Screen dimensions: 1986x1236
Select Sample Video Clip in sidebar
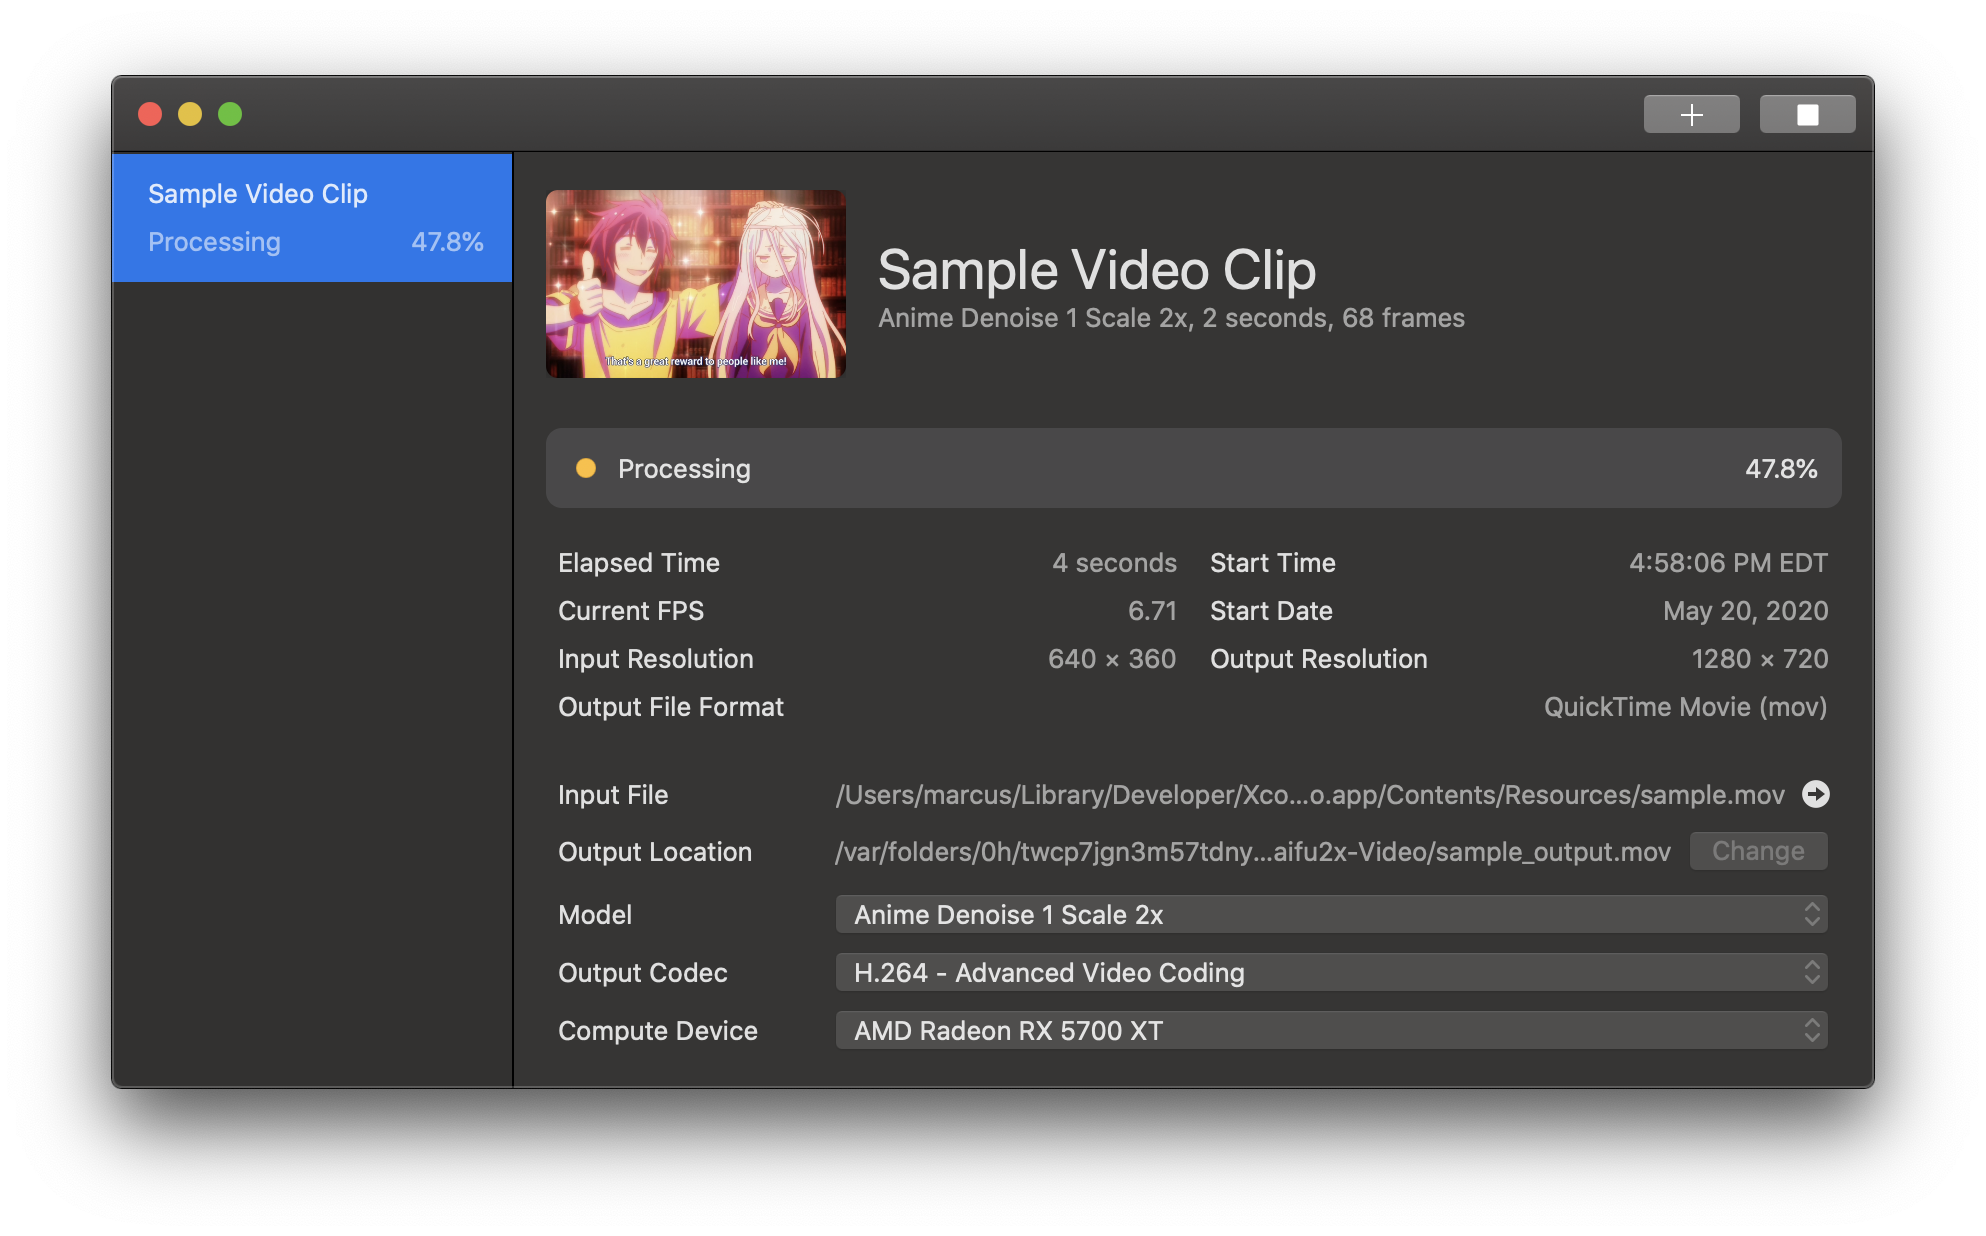(x=312, y=217)
